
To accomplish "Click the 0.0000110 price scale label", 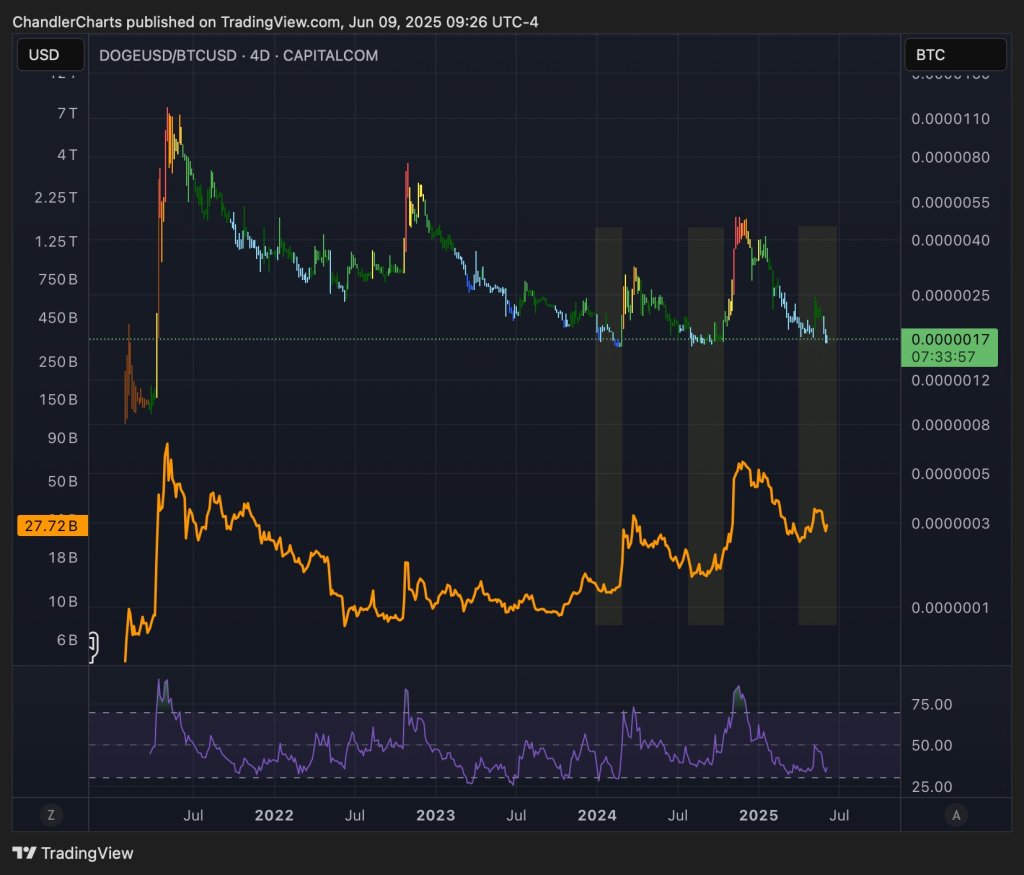I will click(949, 118).
